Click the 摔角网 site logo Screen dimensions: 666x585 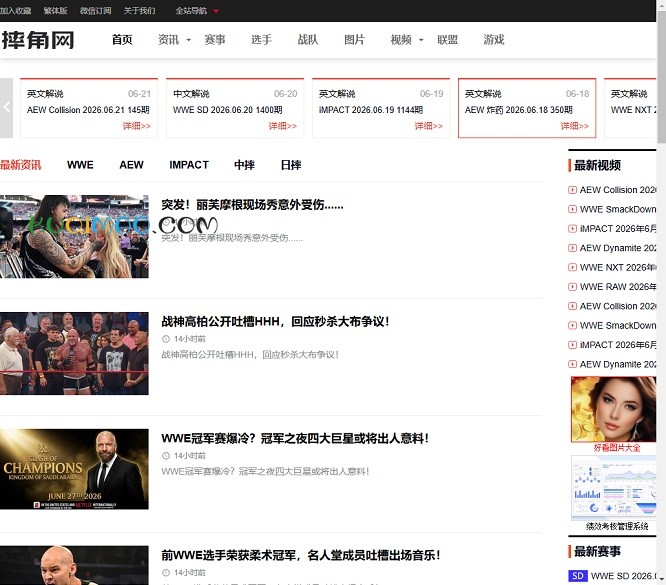[37, 40]
